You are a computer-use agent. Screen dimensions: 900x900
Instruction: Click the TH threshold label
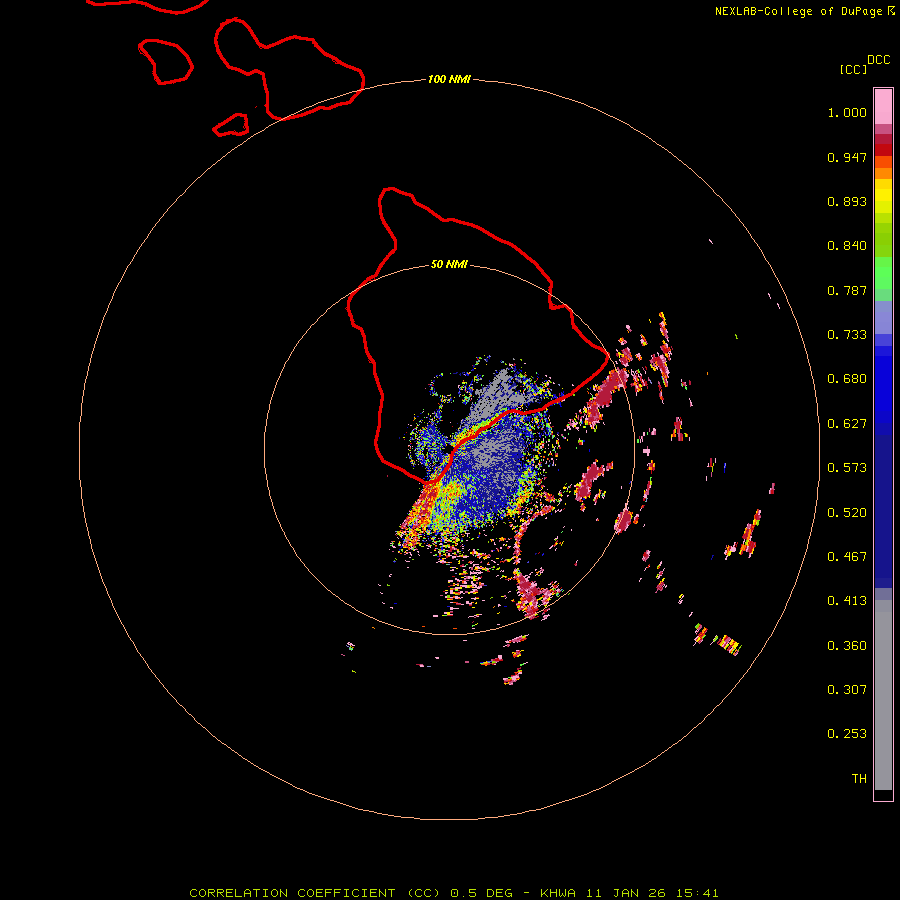[x=859, y=779]
